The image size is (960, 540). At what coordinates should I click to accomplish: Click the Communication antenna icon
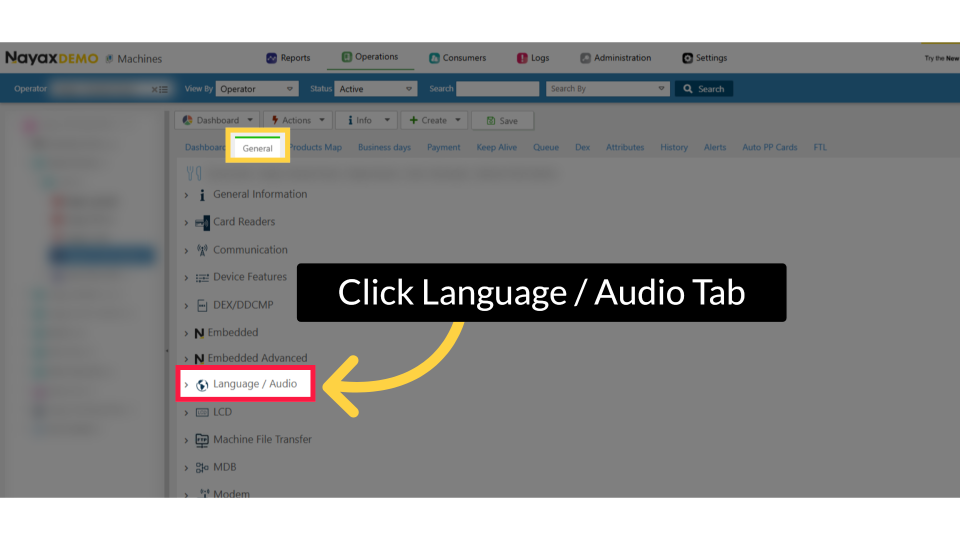(202, 250)
